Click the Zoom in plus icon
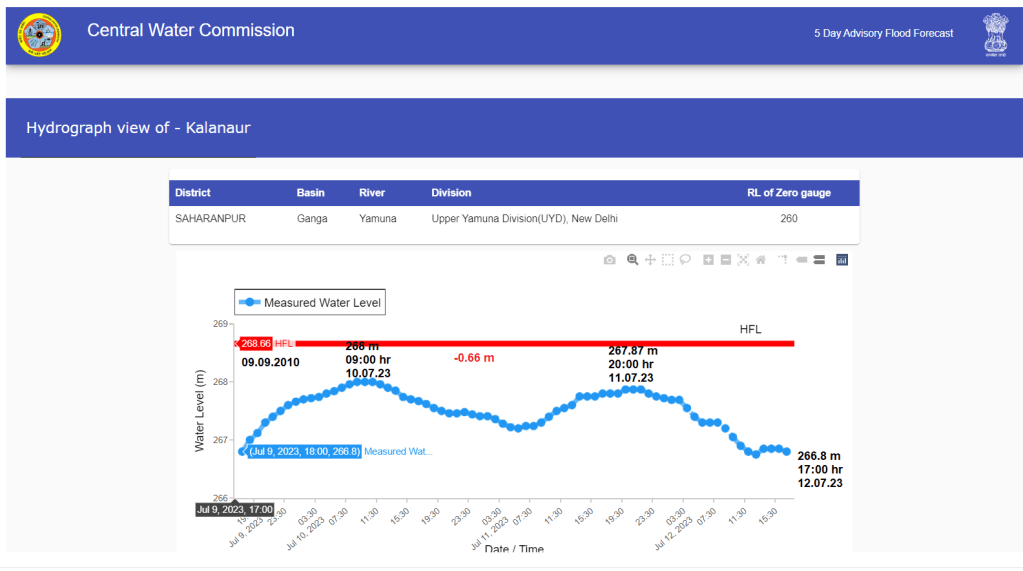1023x571 pixels. 708,260
